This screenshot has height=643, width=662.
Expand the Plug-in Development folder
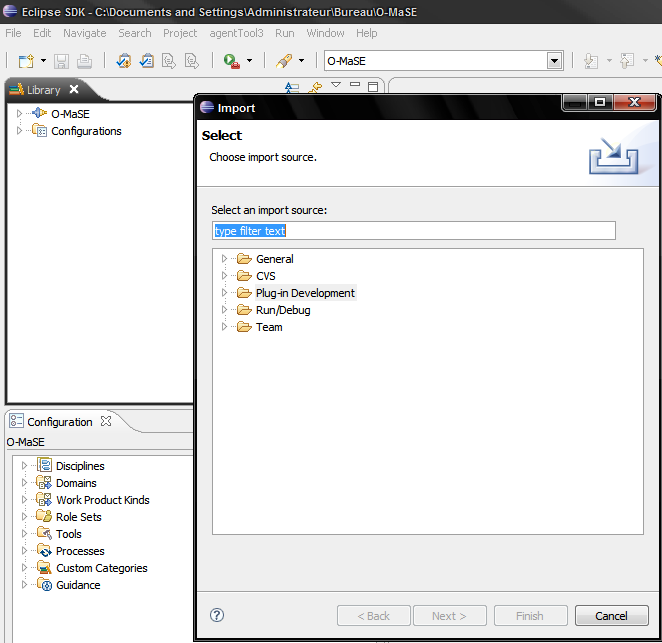pyautogui.click(x=224, y=293)
